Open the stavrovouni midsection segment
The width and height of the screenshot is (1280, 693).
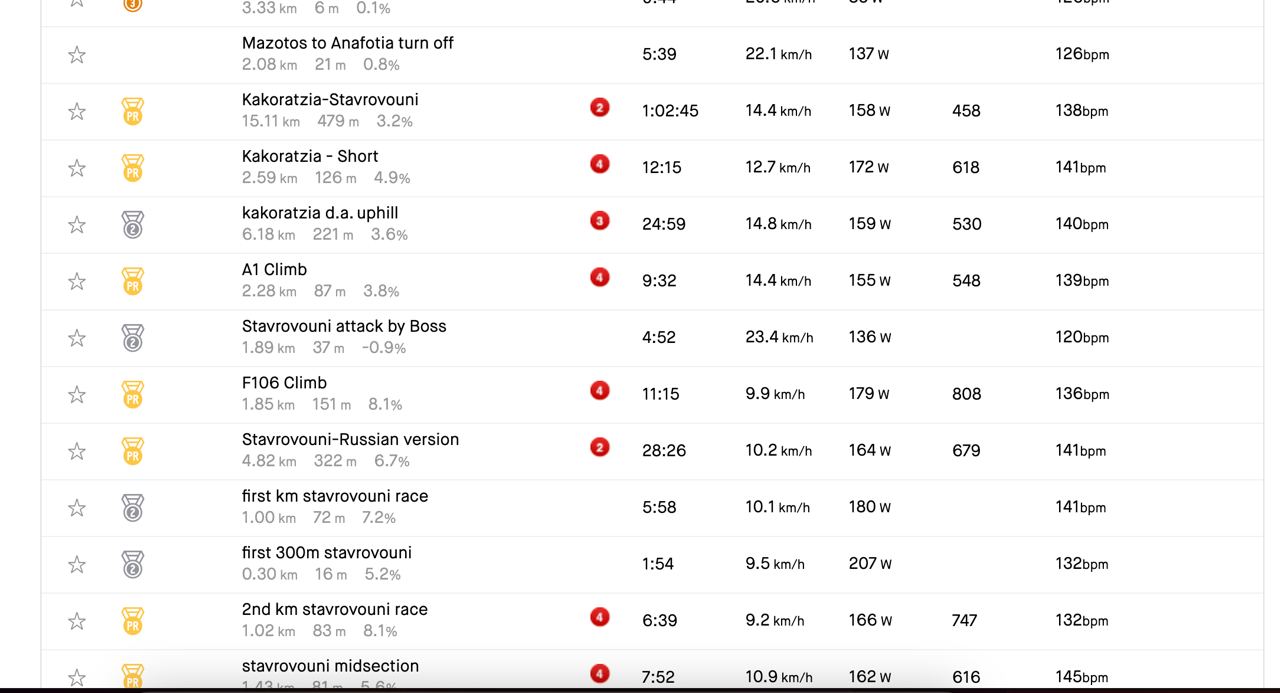(x=330, y=666)
